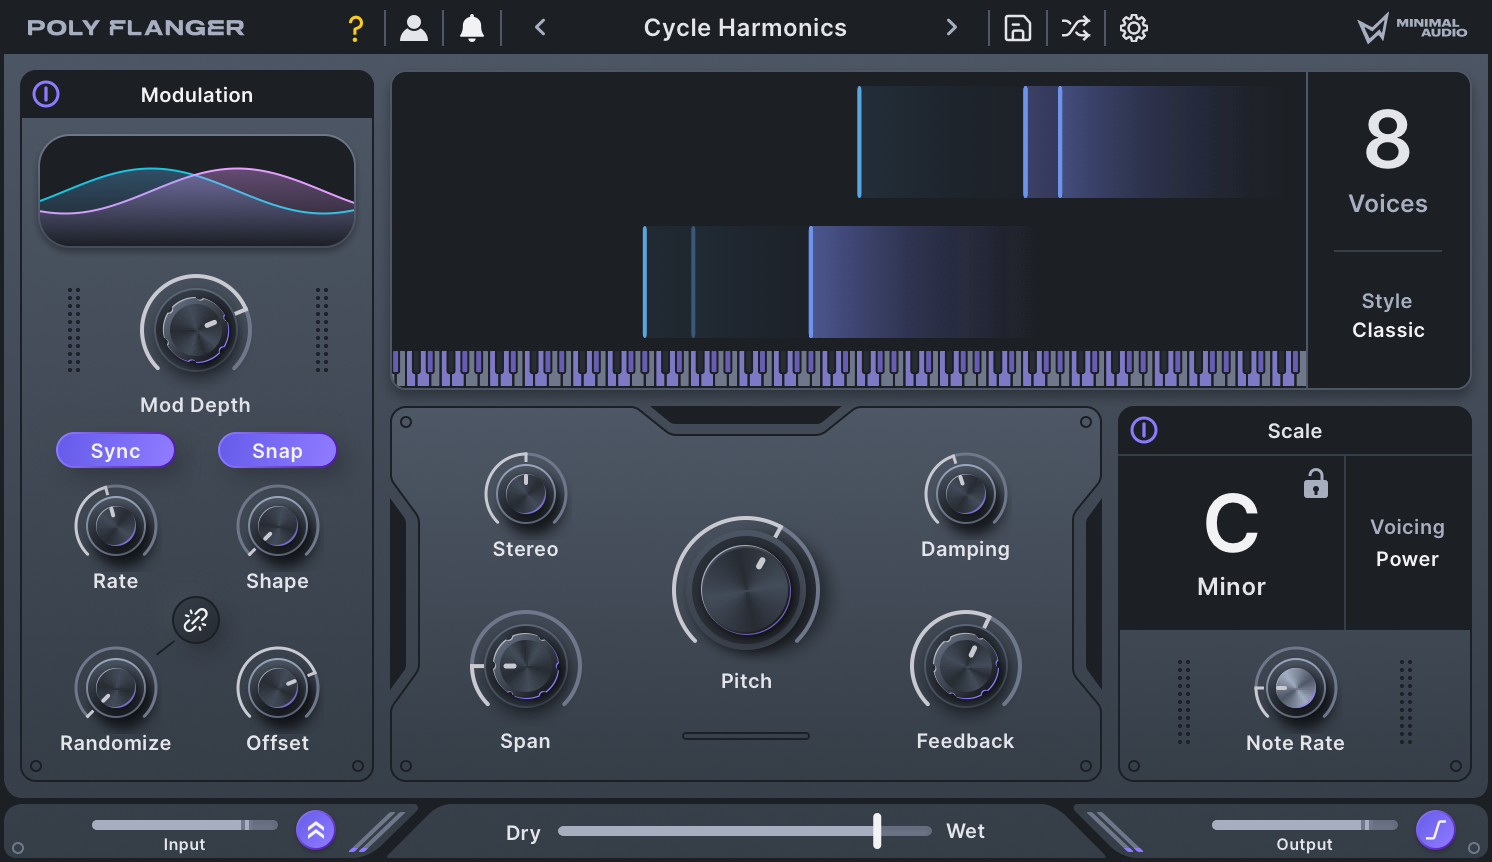Enable Sync for modulation rate
Screen dimensions: 1492x862
point(115,450)
